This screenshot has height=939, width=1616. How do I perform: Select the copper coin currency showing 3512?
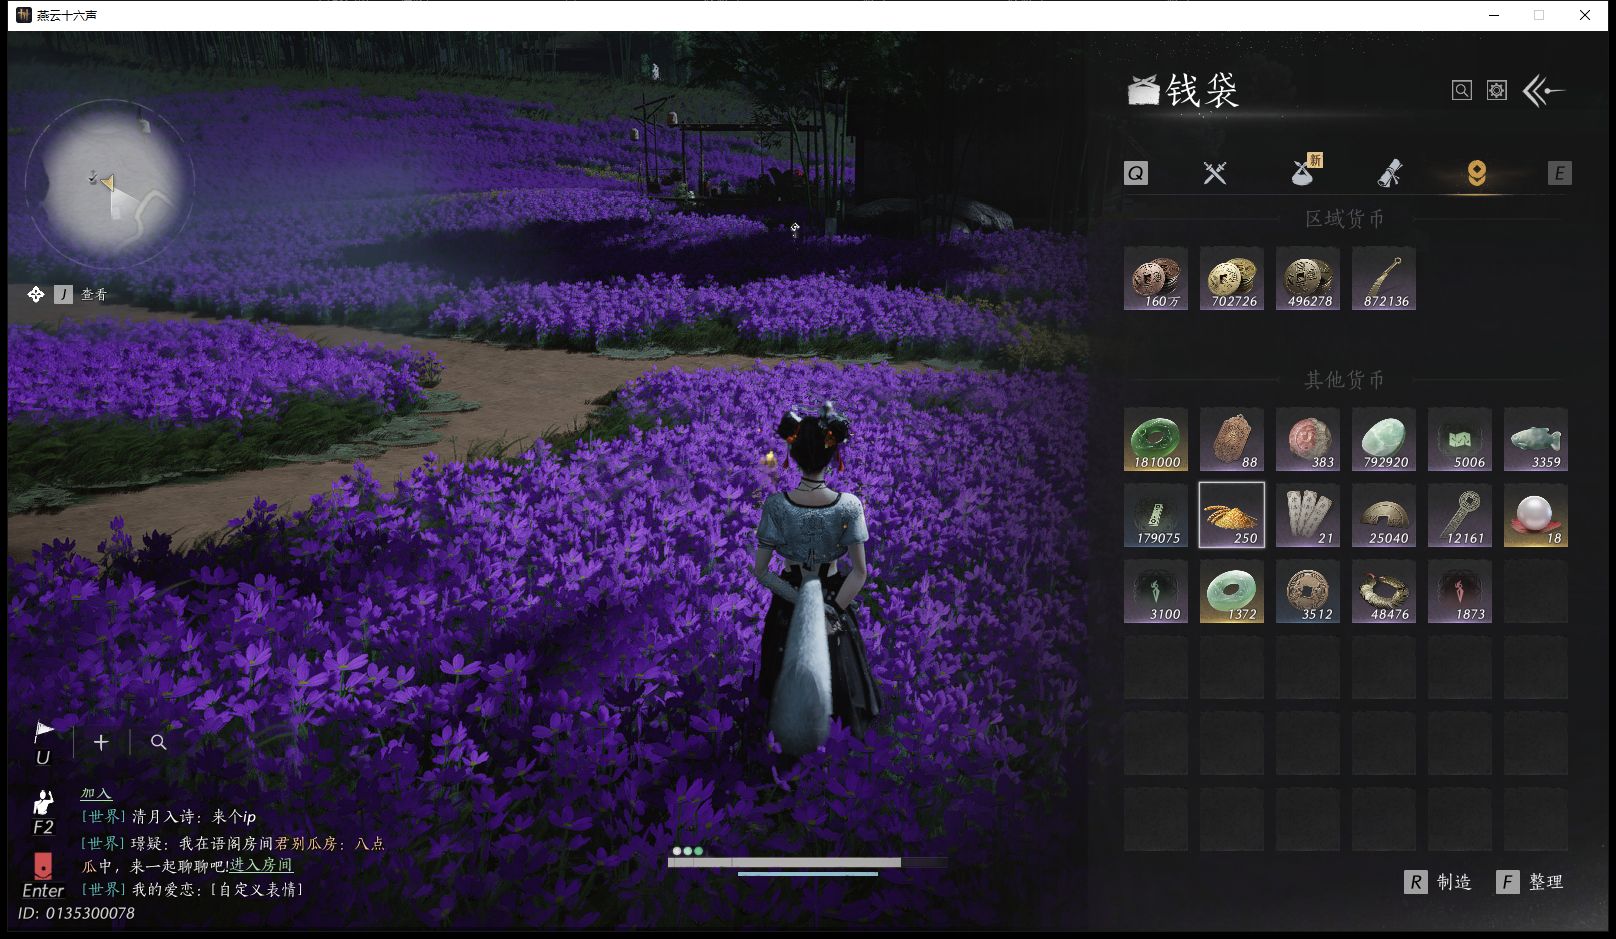[1308, 591]
